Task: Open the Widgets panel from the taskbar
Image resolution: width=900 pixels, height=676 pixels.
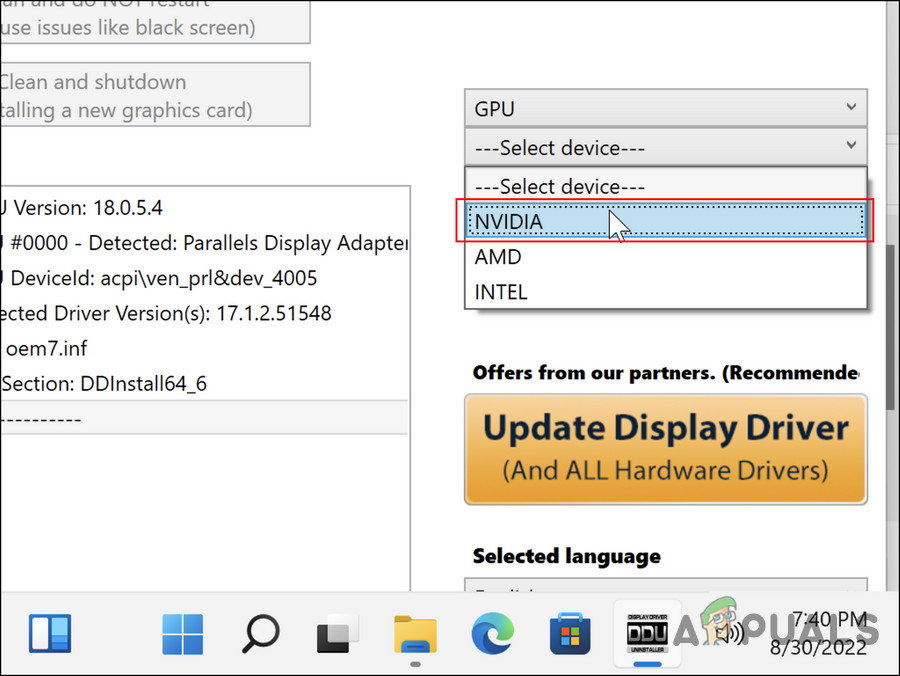Action: coord(50,634)
